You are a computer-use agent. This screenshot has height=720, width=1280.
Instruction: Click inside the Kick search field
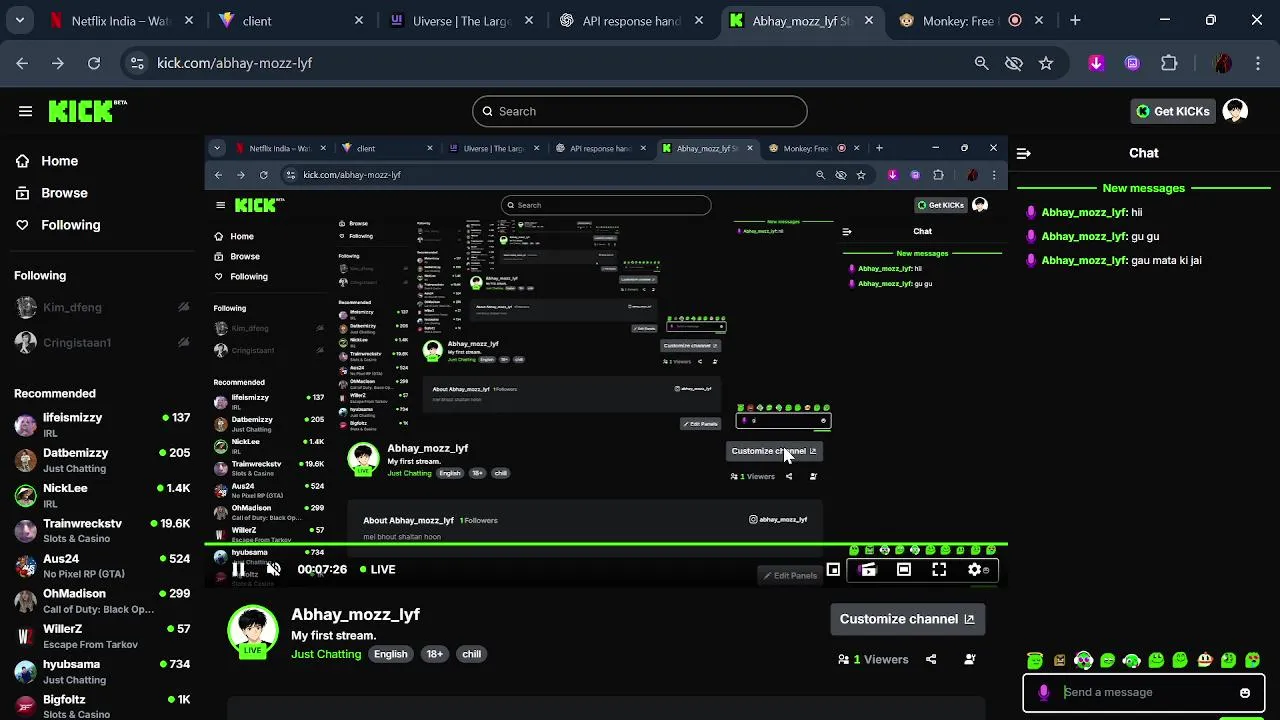pyautogui.click(x=640, y=111)
